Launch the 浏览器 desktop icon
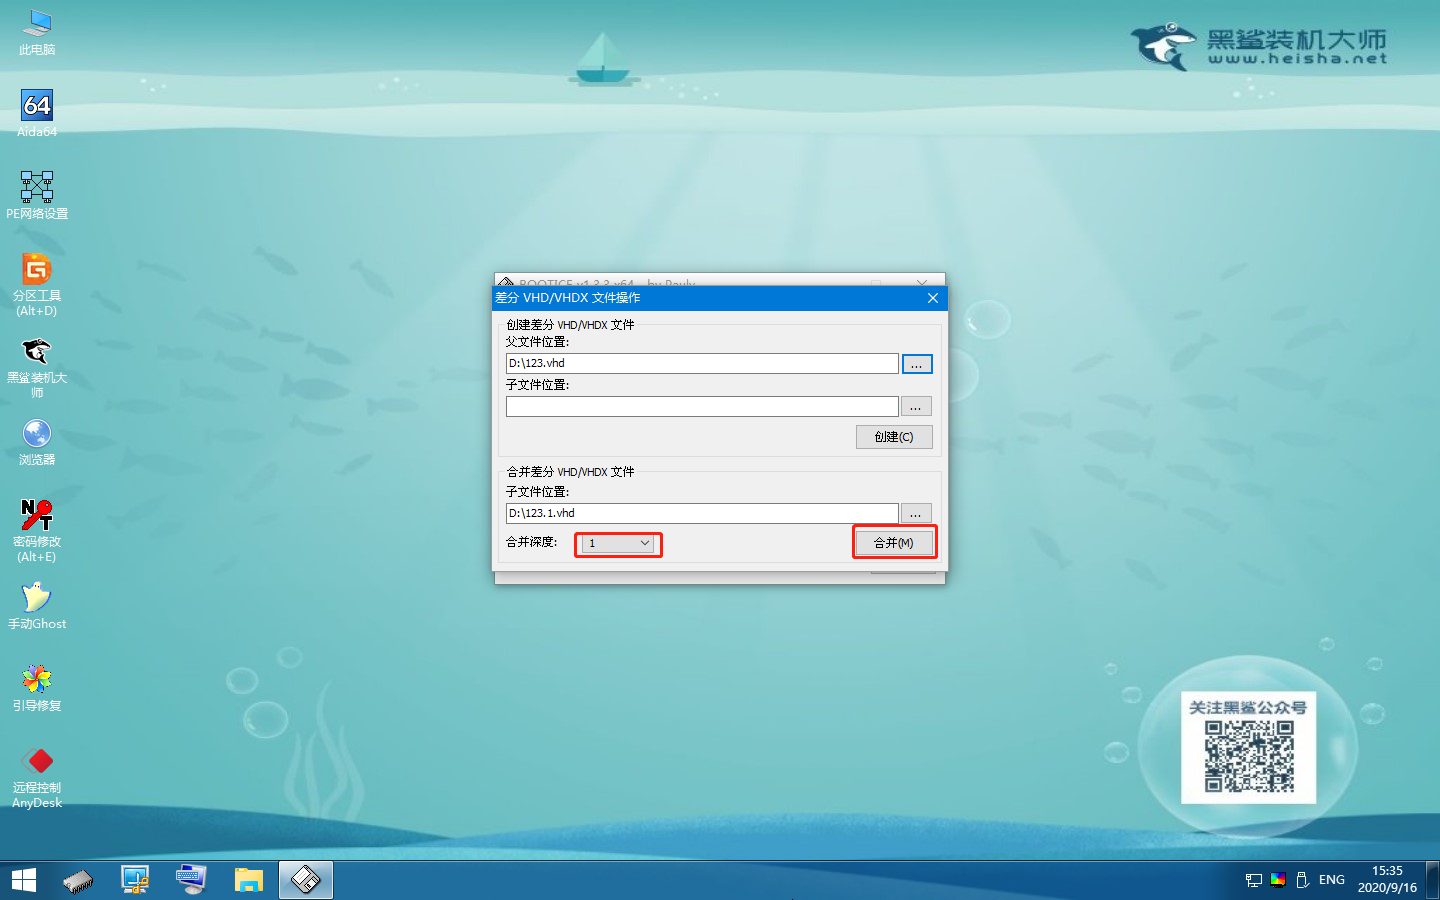This screenshot has height=900, width=1440. (37, 442)
